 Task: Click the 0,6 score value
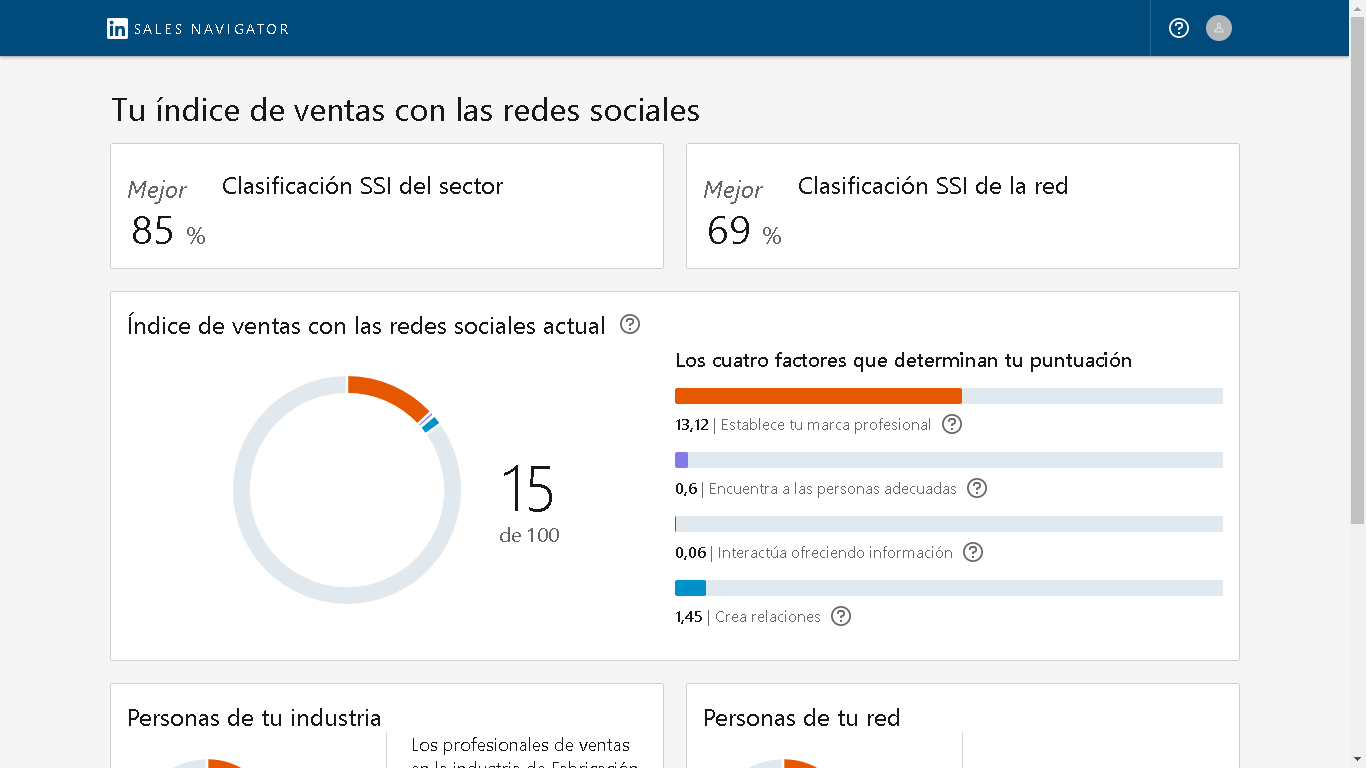point(686,489)
